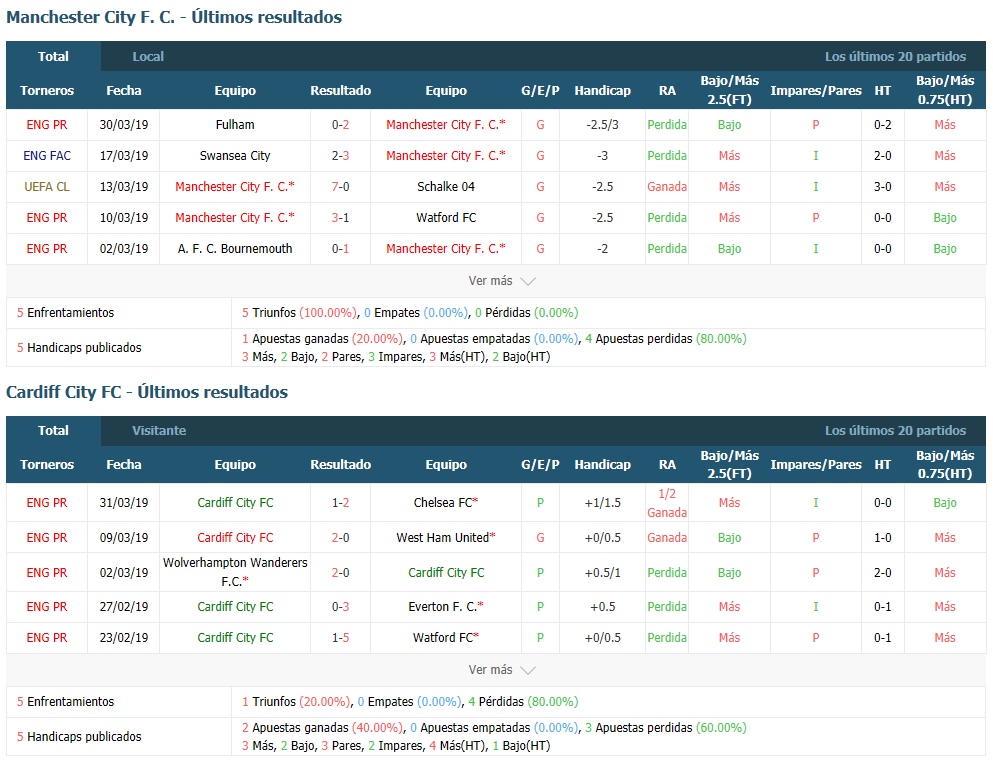This screenshot has width=993, height=763.
Task: Click HT score 1-0 in West Ham row
Action: click(883, 538)
